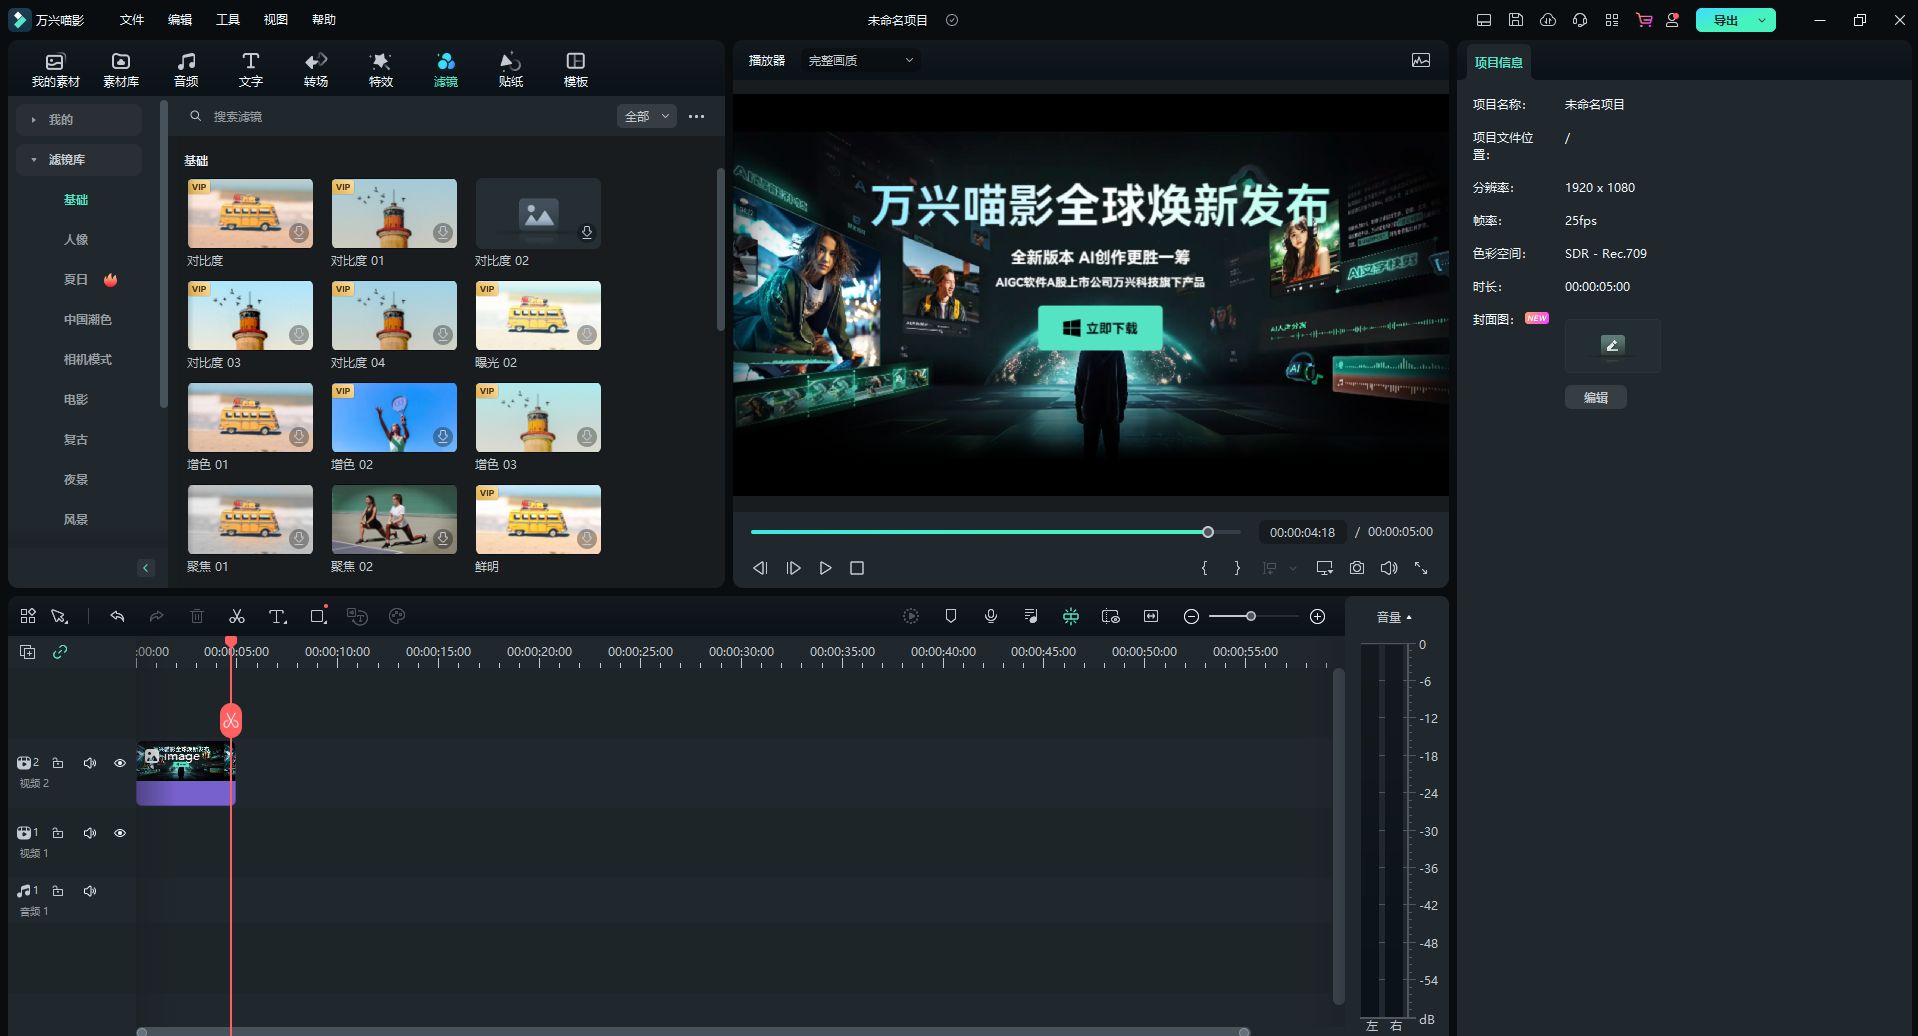Select the scissors split tool

click(x=237, y=616)
